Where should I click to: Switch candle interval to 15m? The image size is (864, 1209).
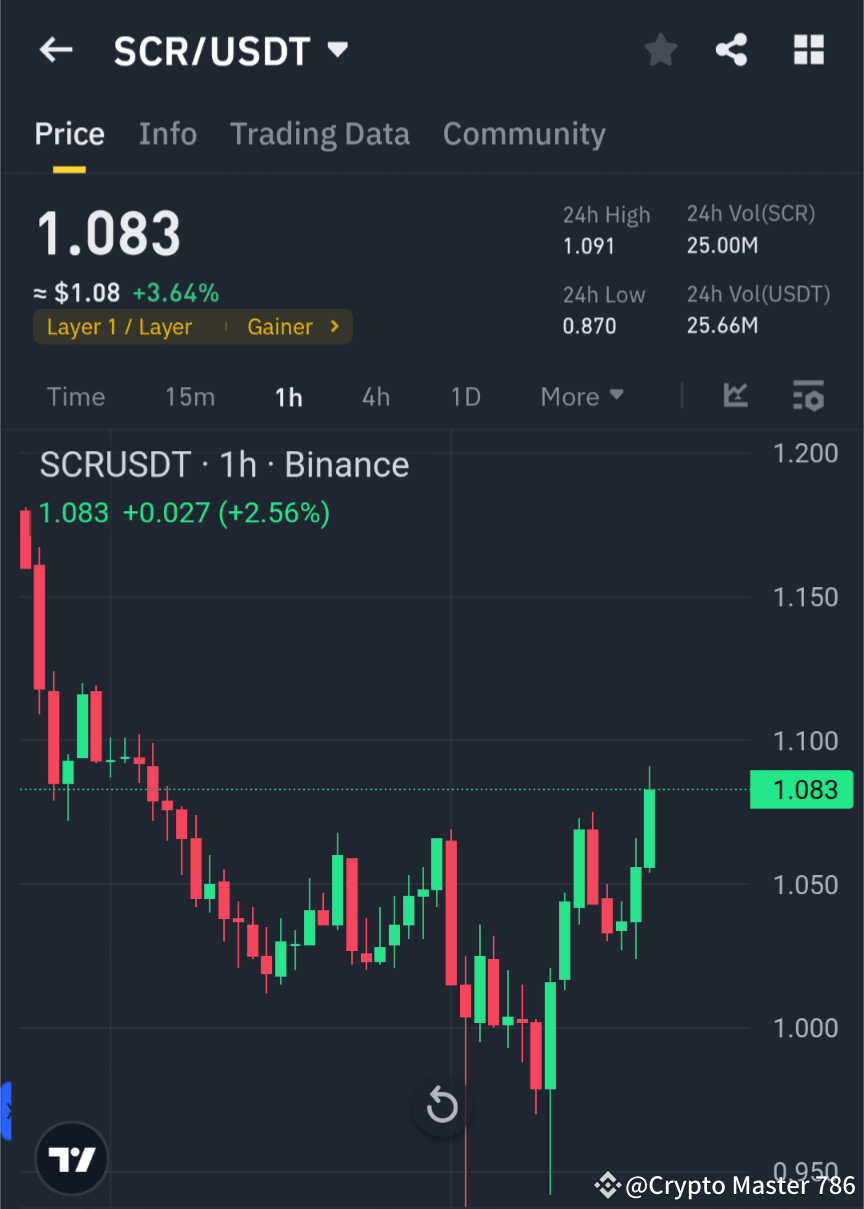coord(190,396)
